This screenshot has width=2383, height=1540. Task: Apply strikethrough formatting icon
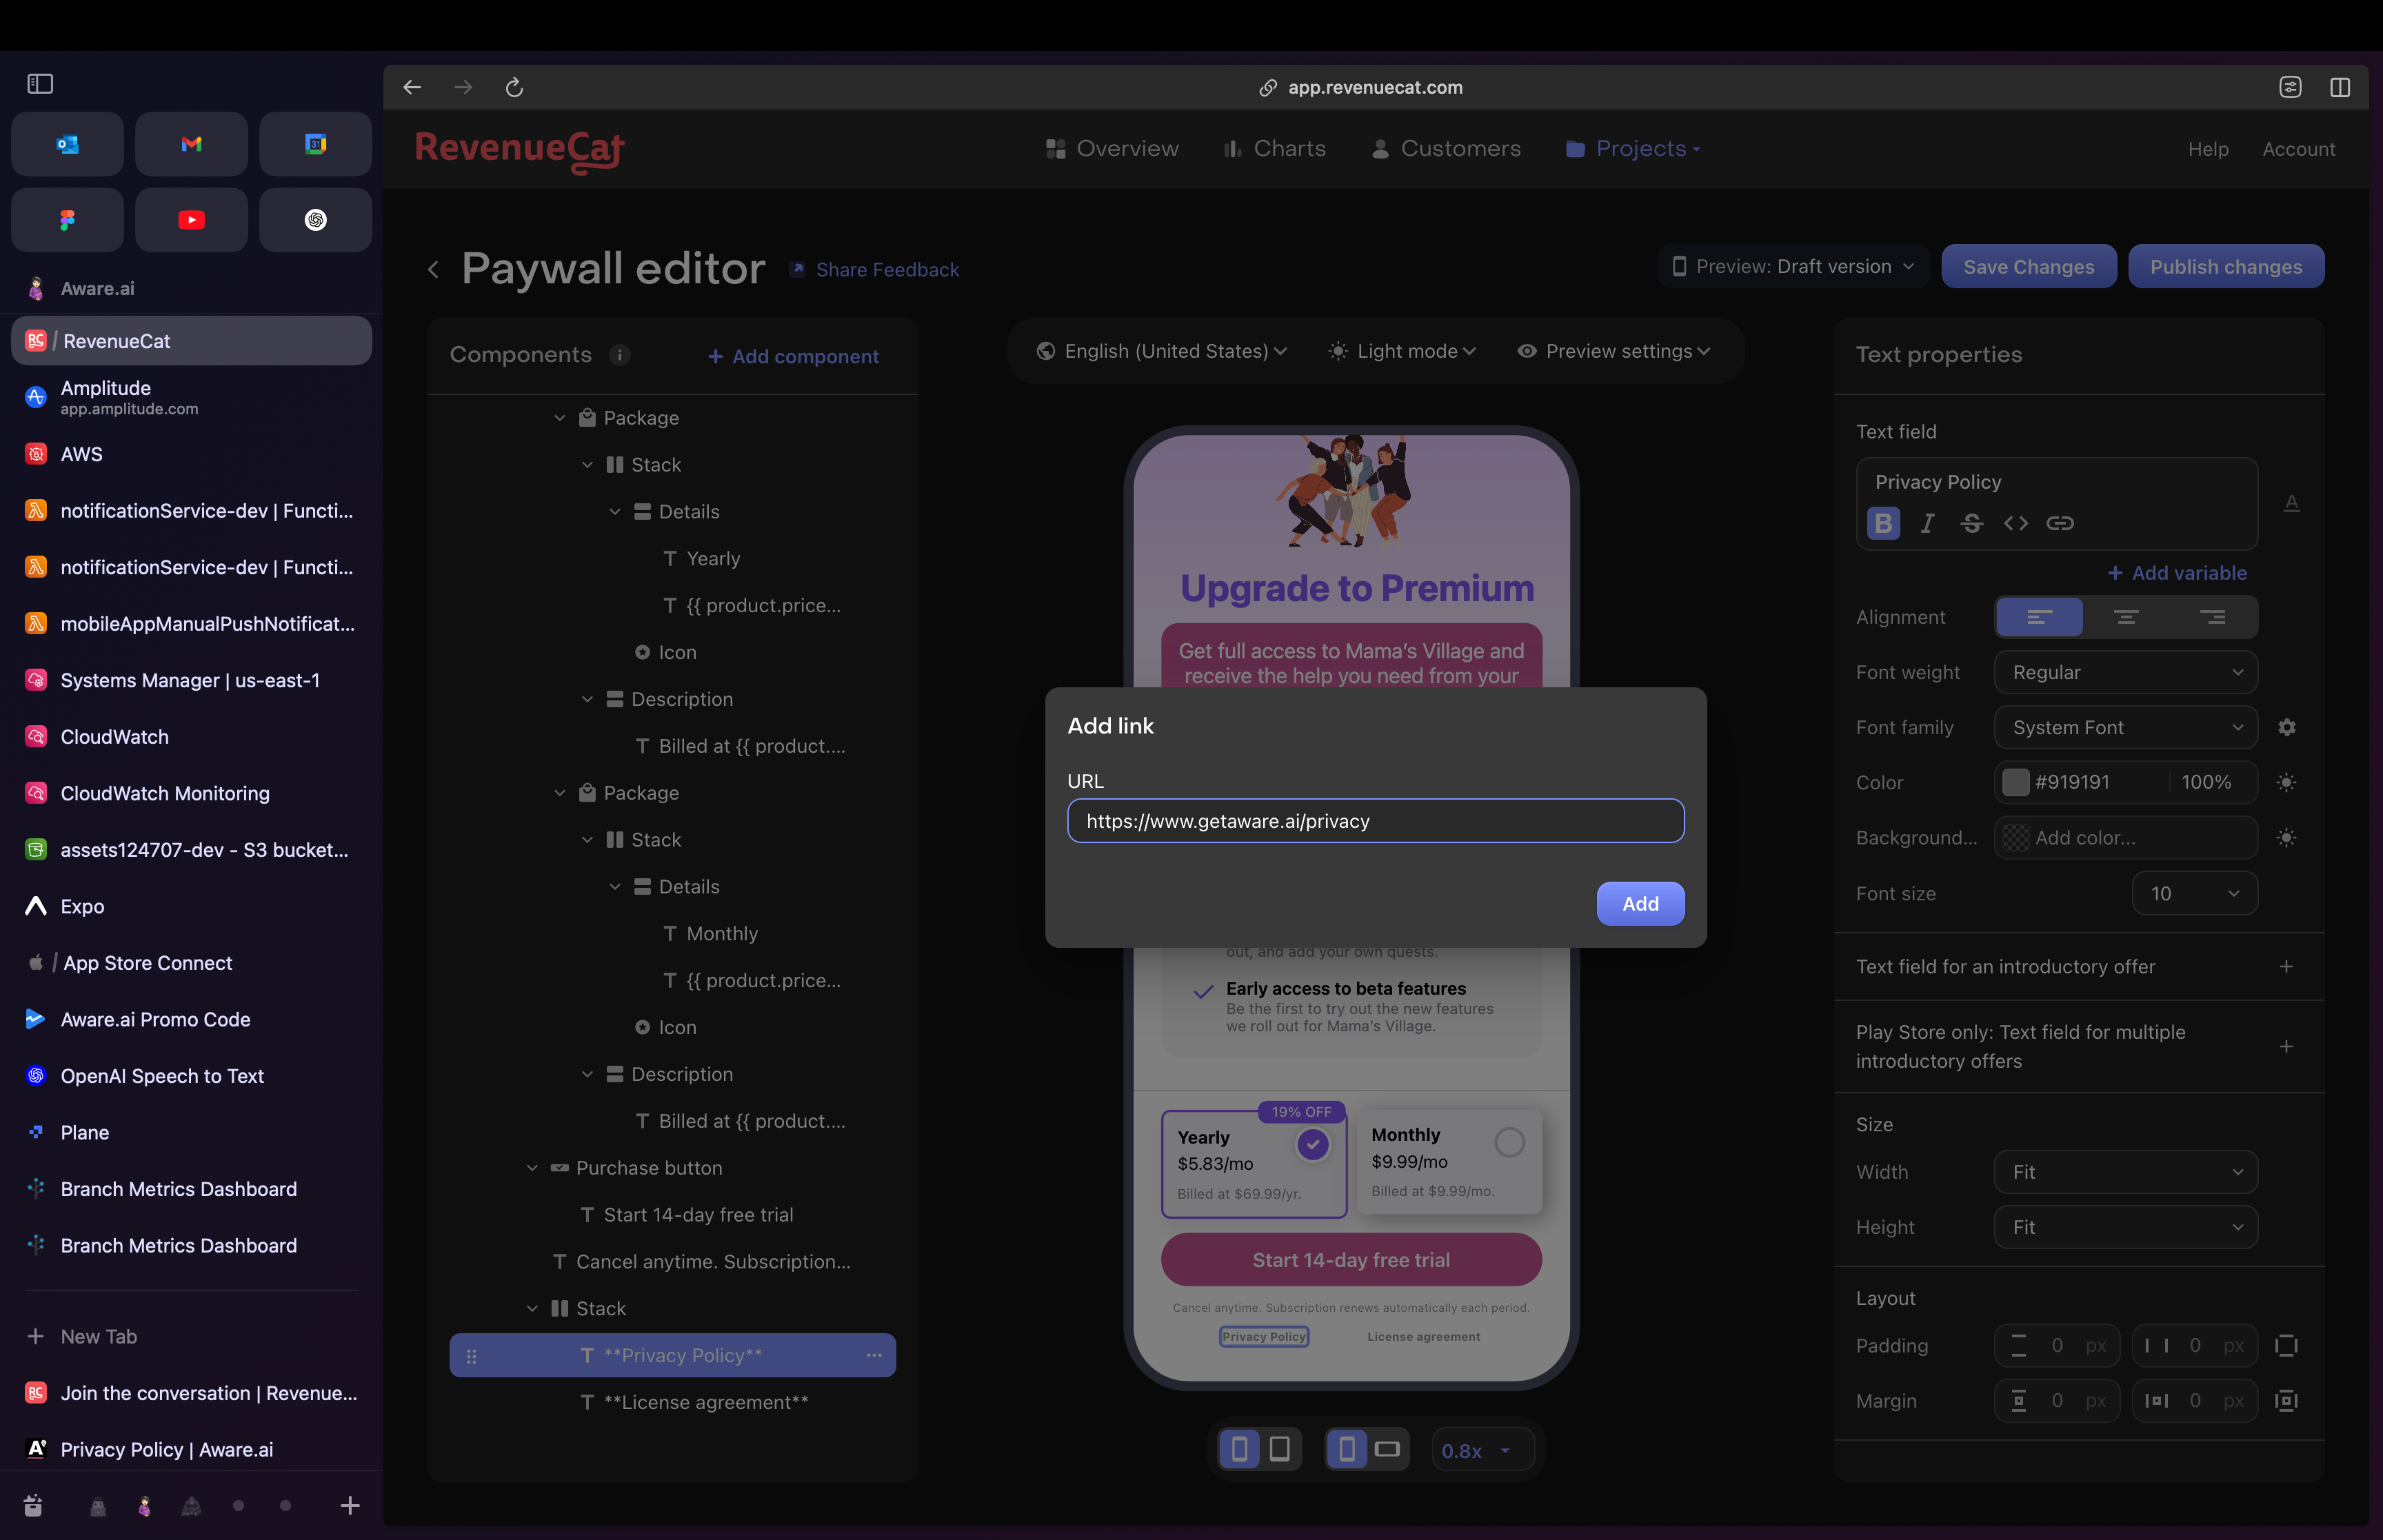pos(1971,523)
